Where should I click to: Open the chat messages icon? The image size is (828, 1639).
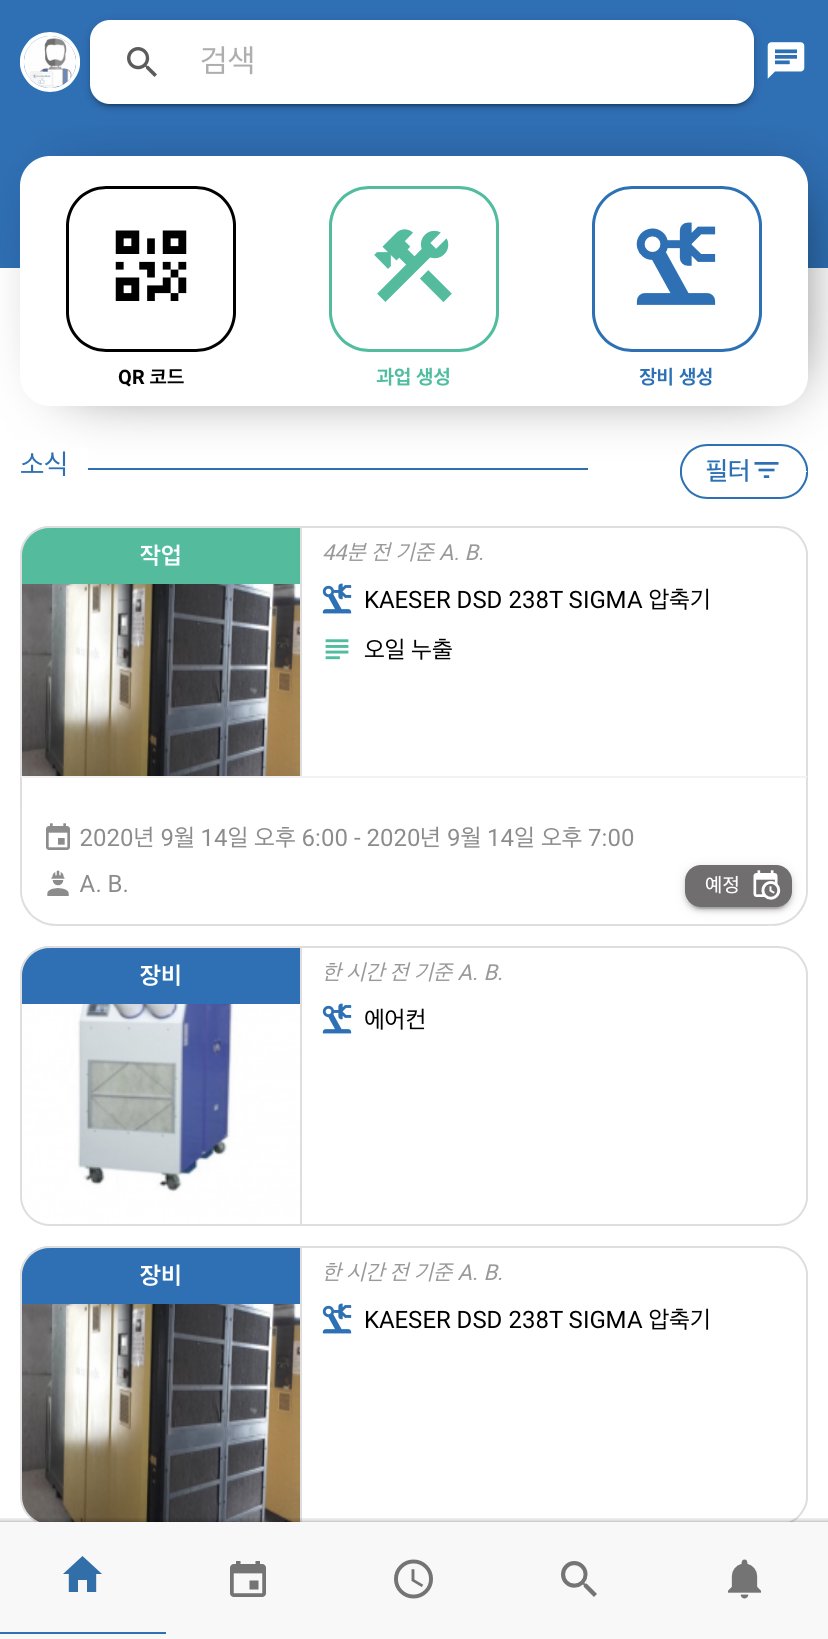786,61
